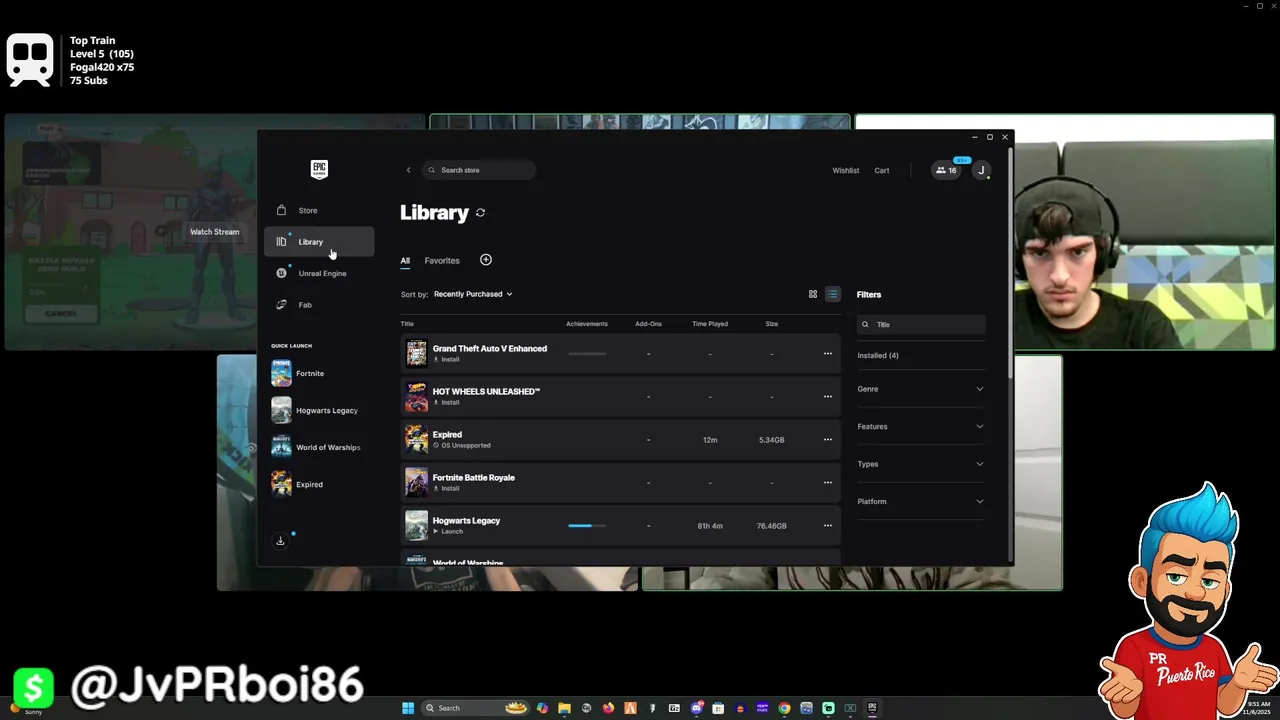The image size is (1280, 720).
Task: Open the Windows Start menu
Action: pyautogui.click(x=408, y=708)
